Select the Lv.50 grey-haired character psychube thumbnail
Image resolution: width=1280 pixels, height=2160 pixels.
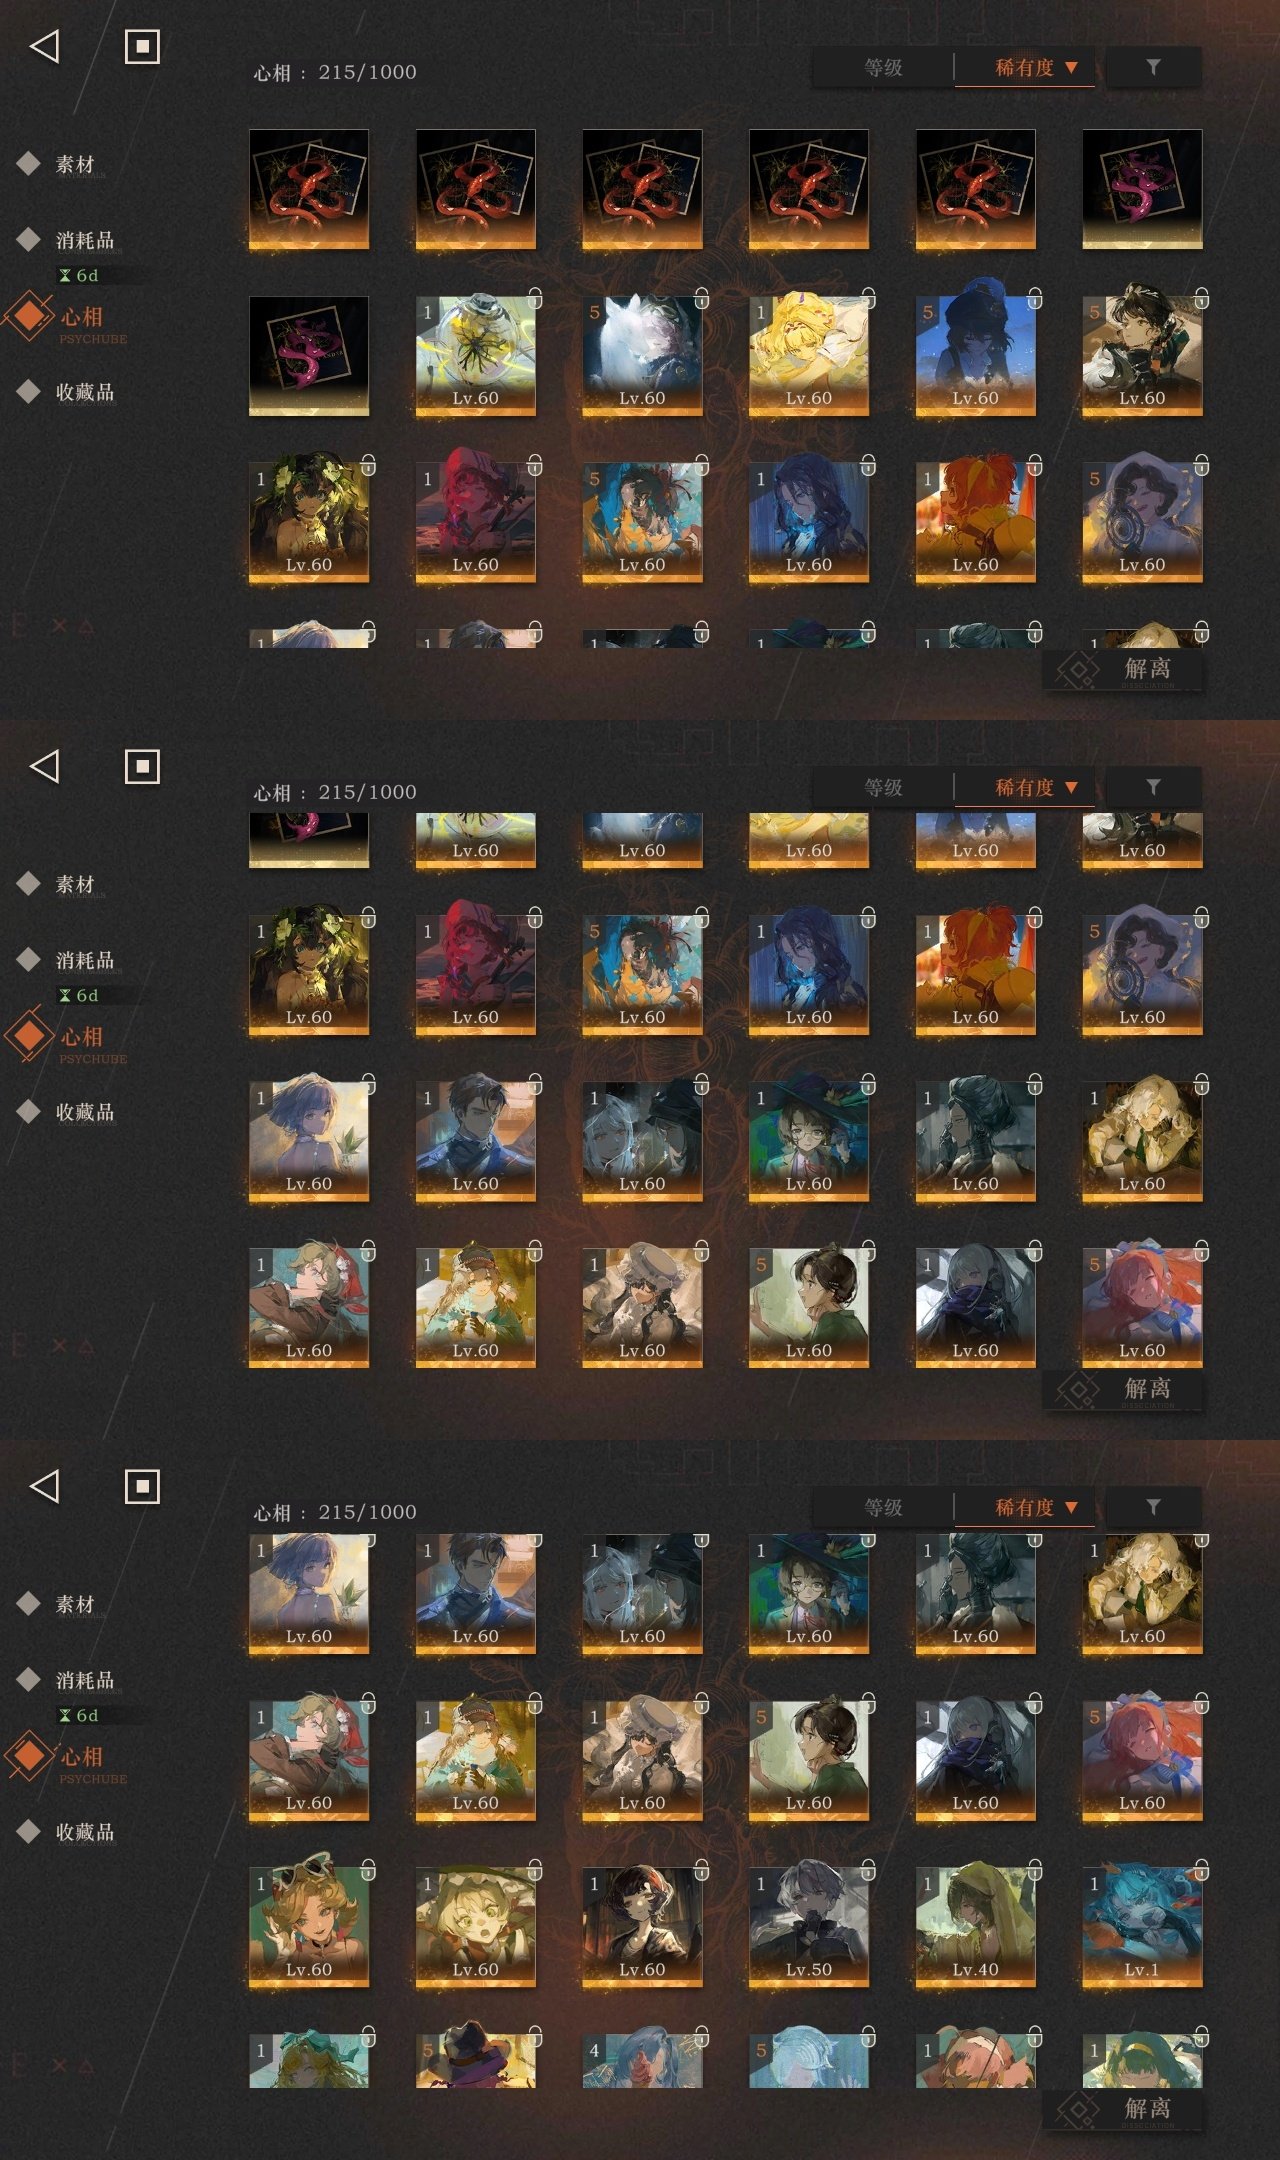(x=809, y=1926)
